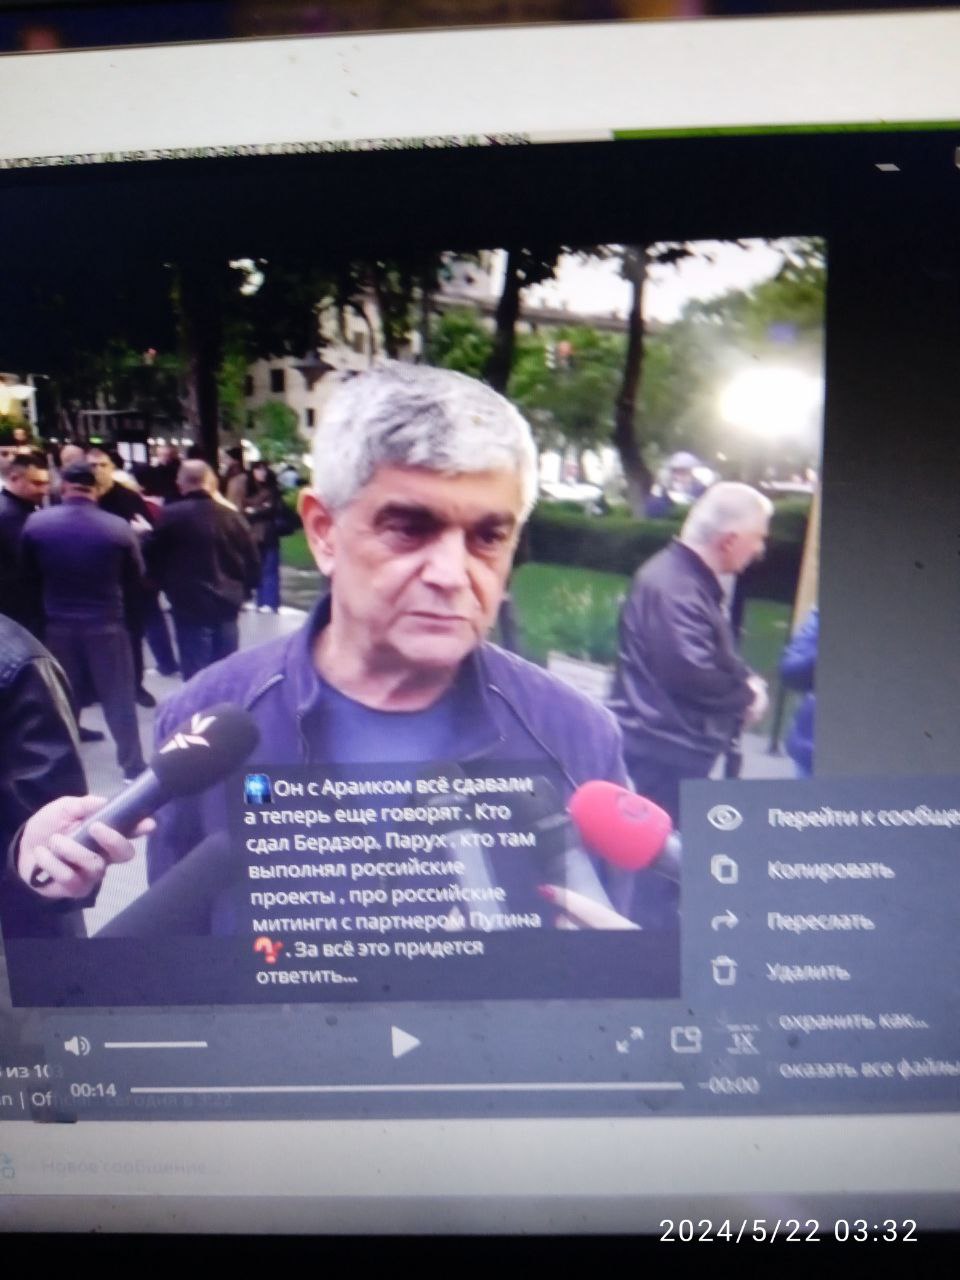Click the video frame of interviewed man

tap(420, 500)
